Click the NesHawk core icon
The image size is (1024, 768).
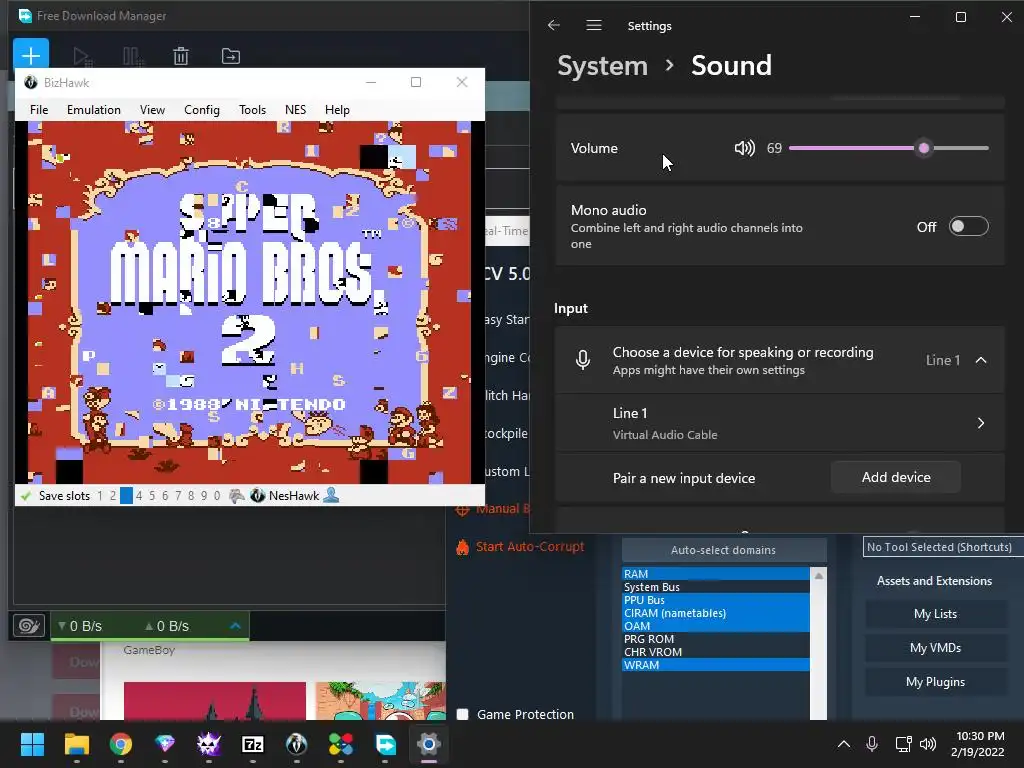[258, 496]
